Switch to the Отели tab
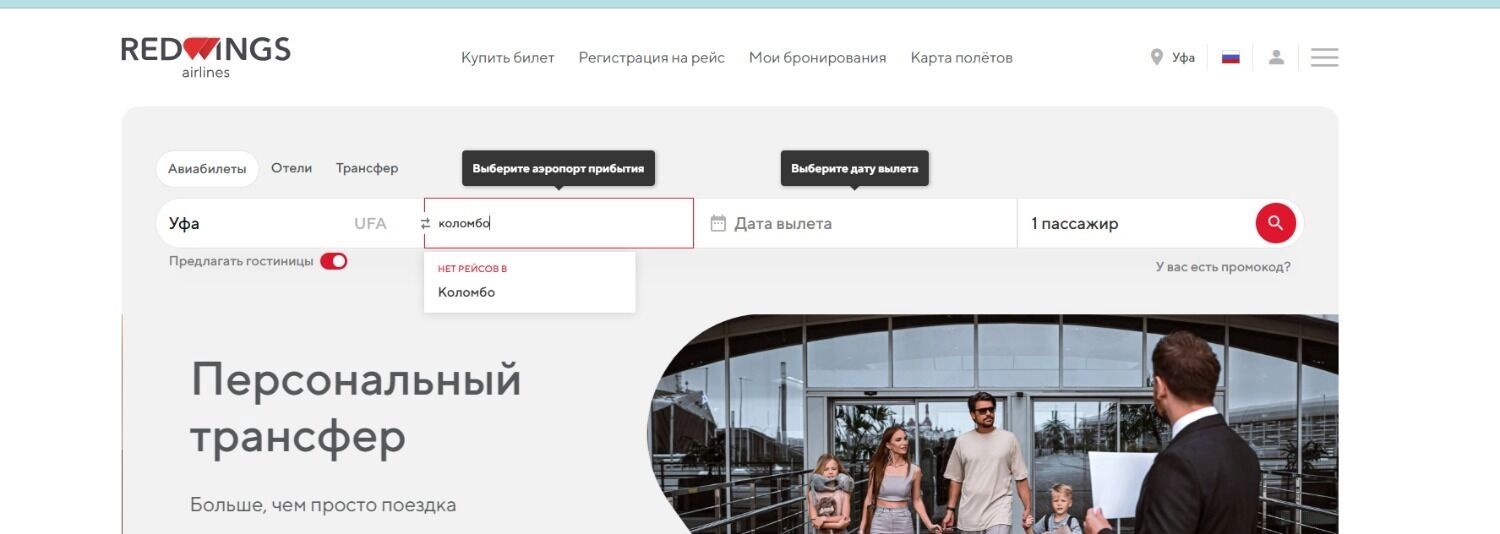 coord(291,168)
